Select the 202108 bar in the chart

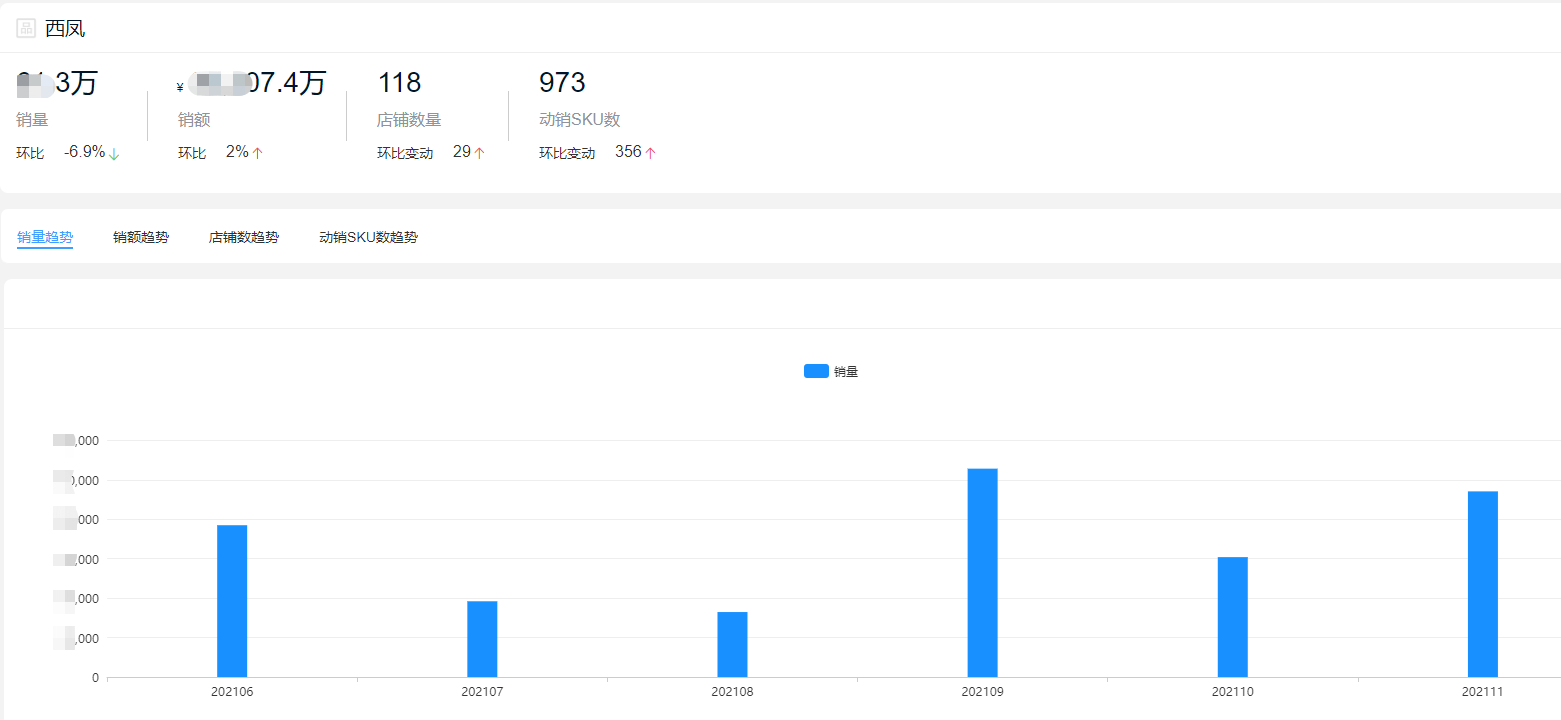732,644
